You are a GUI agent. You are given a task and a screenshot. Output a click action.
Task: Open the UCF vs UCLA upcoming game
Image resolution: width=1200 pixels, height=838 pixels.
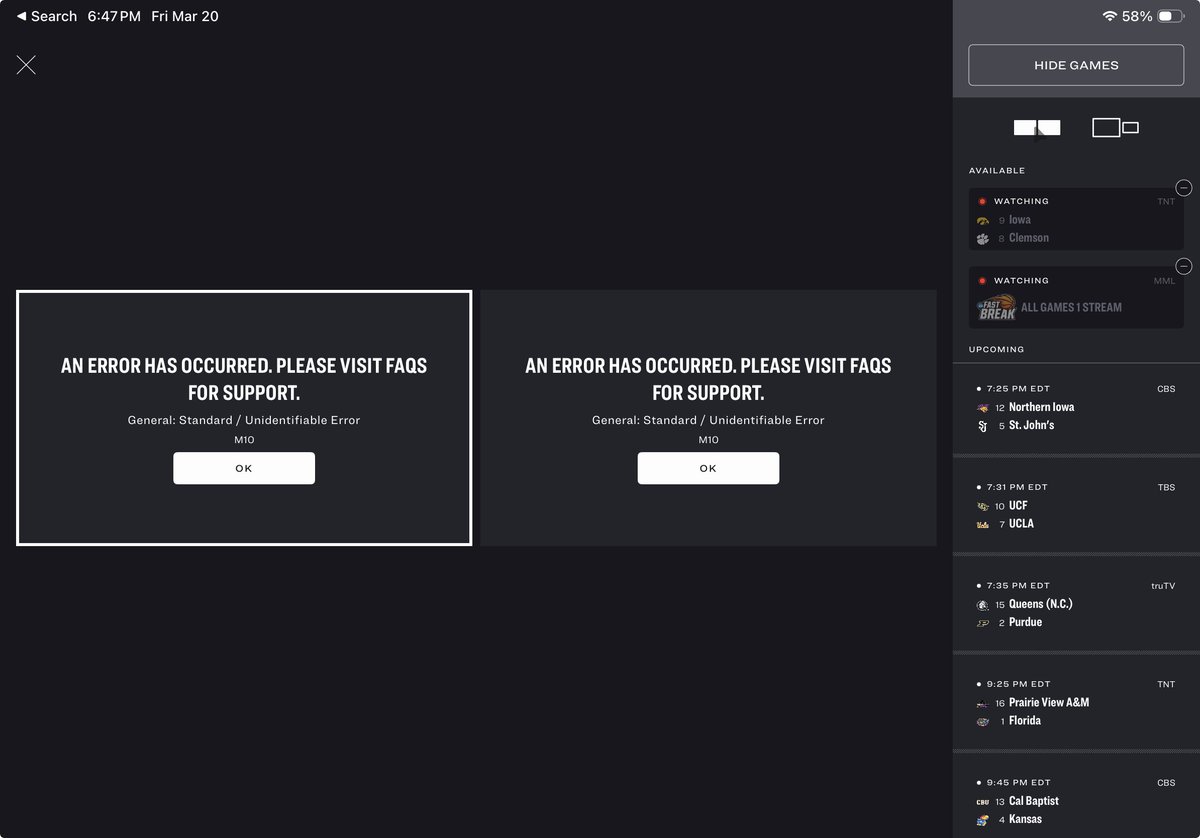pyautogui.click(x=1076, y=506)
